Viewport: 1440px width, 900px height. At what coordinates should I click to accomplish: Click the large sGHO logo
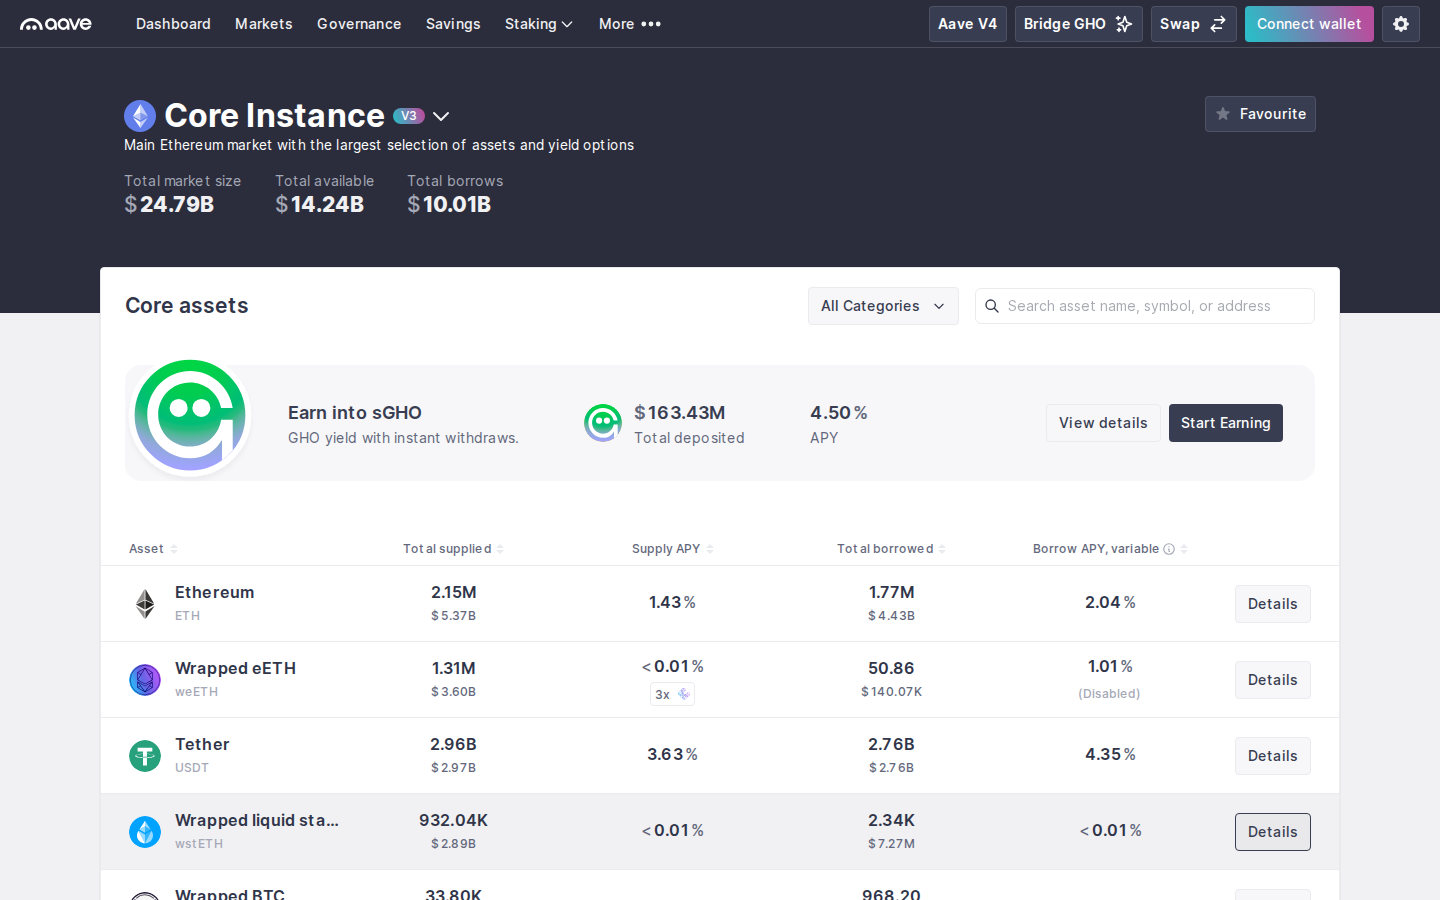pos(190,416)
